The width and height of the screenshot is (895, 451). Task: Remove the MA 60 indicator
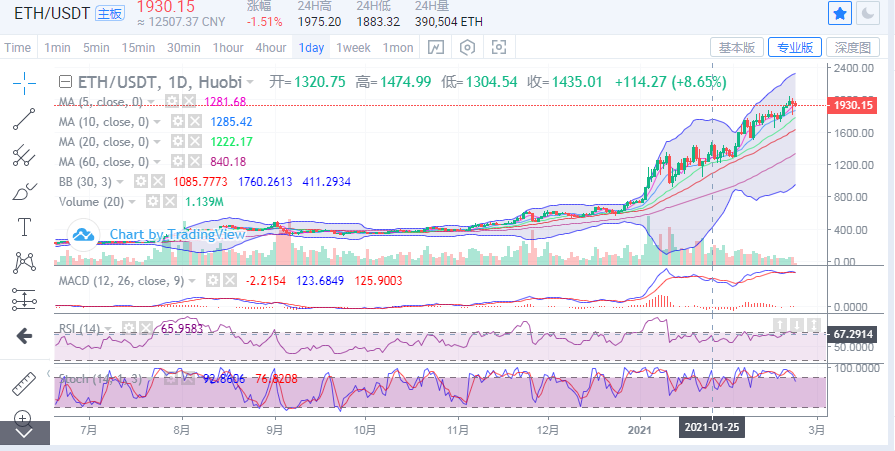click(x=195, y=162)
